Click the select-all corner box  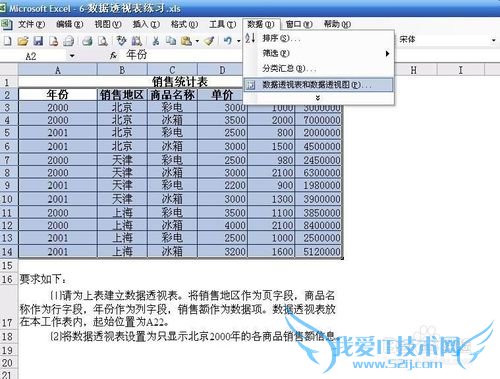pyautogui.click(x=9, y=70)
